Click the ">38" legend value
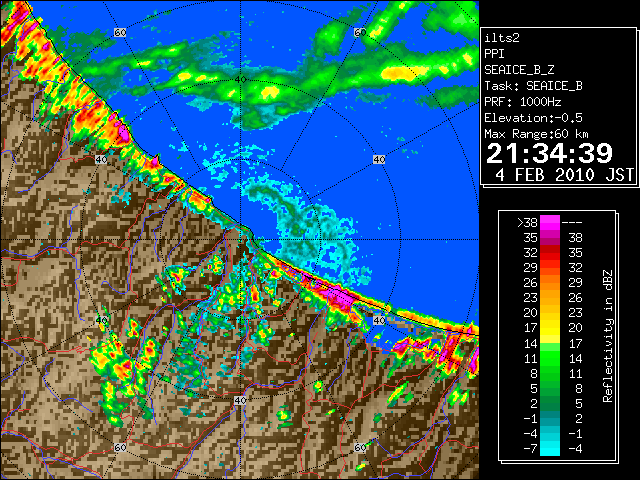 click(527, 223)
